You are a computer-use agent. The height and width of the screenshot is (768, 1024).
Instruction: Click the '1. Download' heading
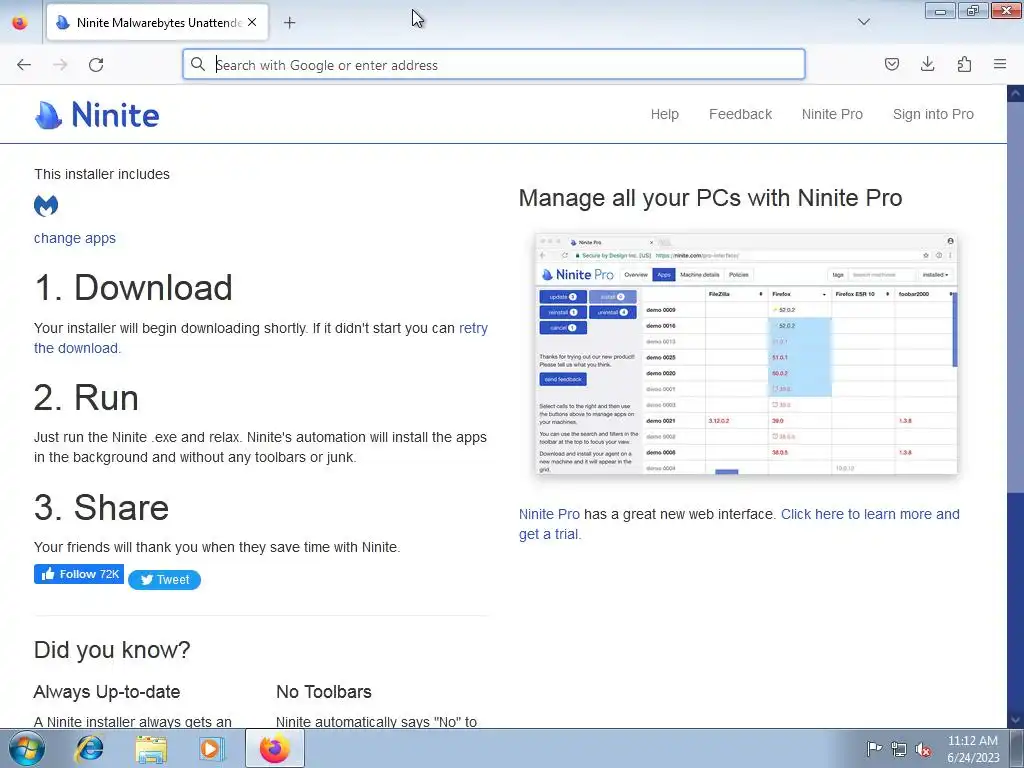tap(133, 287)
